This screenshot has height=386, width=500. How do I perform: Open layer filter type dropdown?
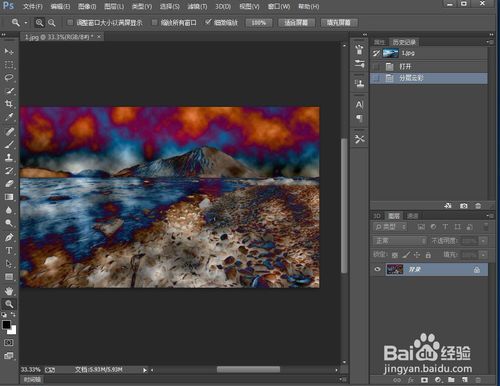click(390, 227)
